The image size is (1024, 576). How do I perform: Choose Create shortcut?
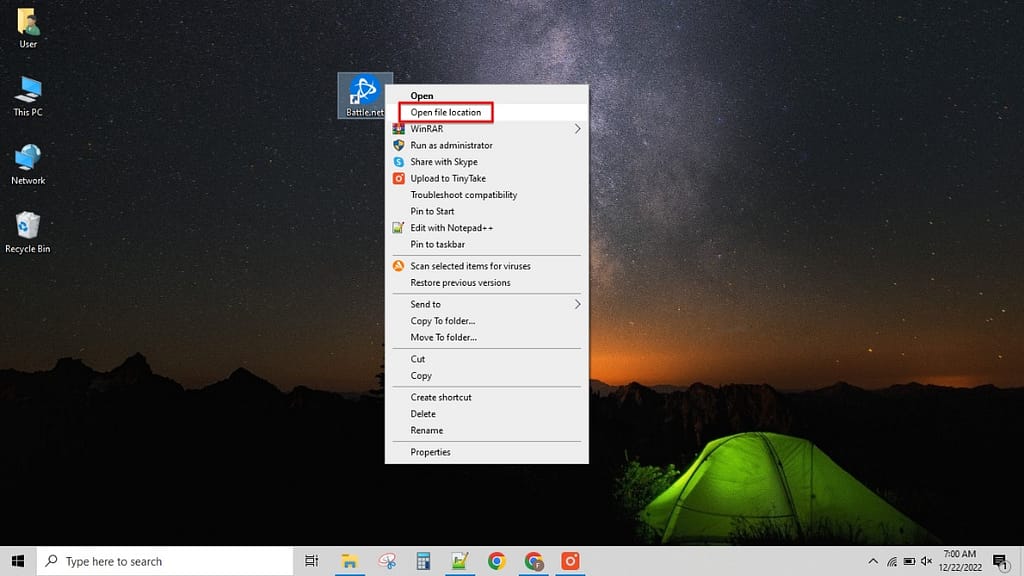click(487, 397)
